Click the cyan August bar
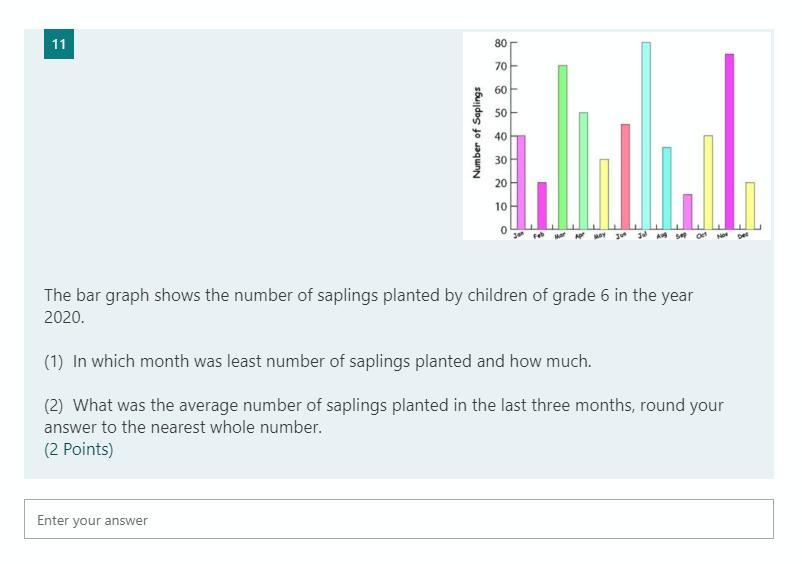802x564 pixels. (x=667, y=188)
